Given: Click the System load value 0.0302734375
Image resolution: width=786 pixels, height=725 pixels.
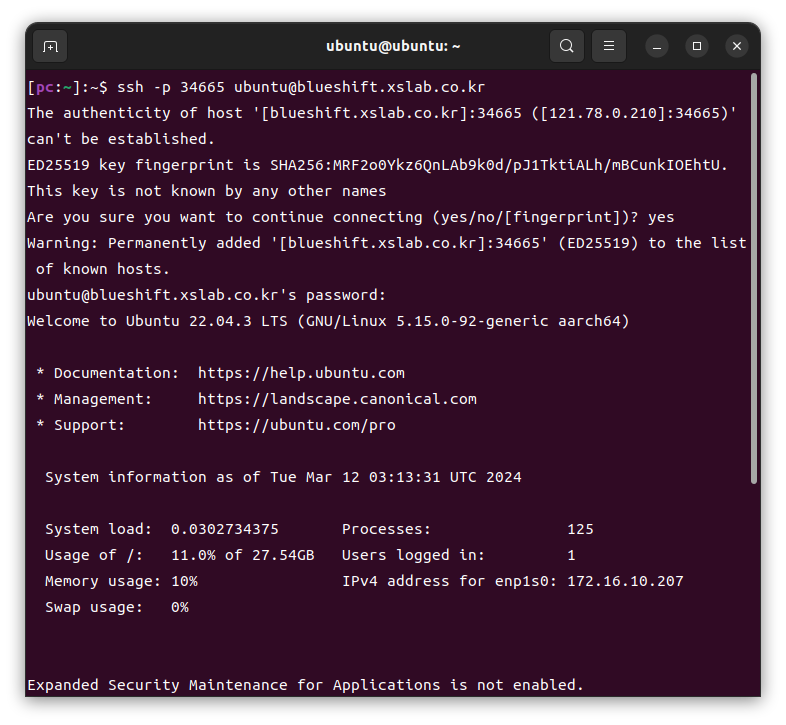Looking at the screenshot, I should point(225,529).
